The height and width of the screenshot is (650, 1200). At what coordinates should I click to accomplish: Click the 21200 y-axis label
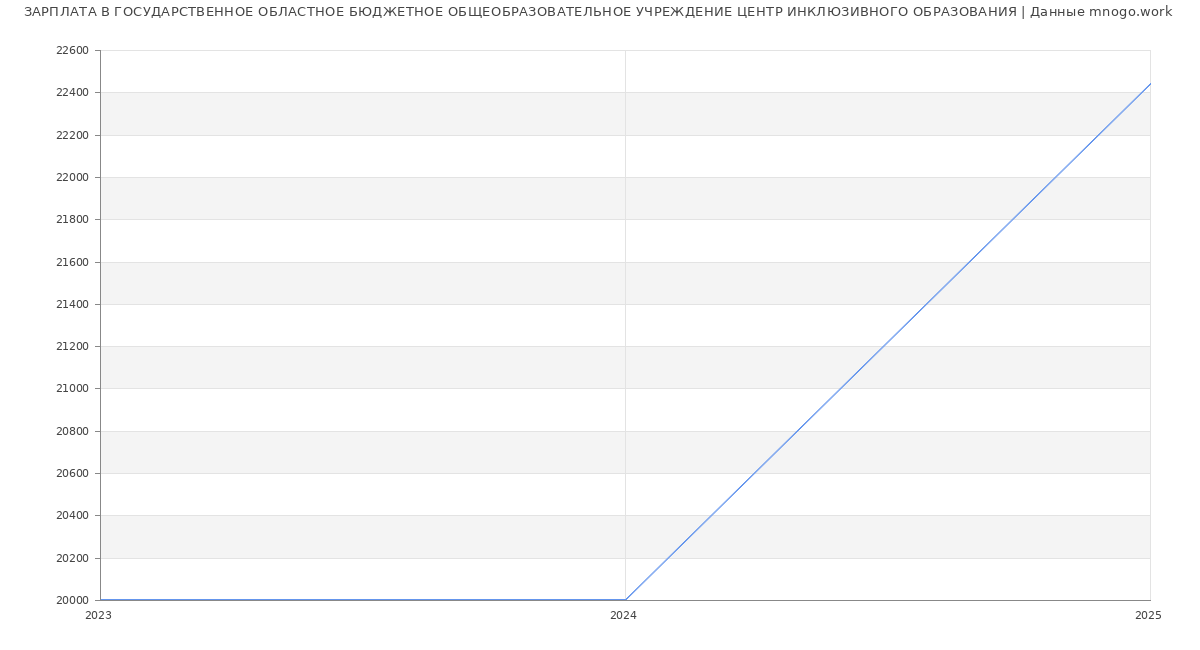[x=72, y=347]
